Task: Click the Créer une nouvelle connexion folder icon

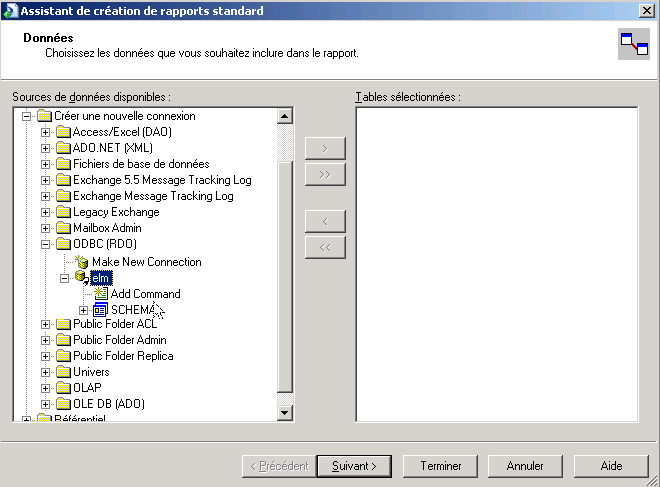Action: point(44,116)
